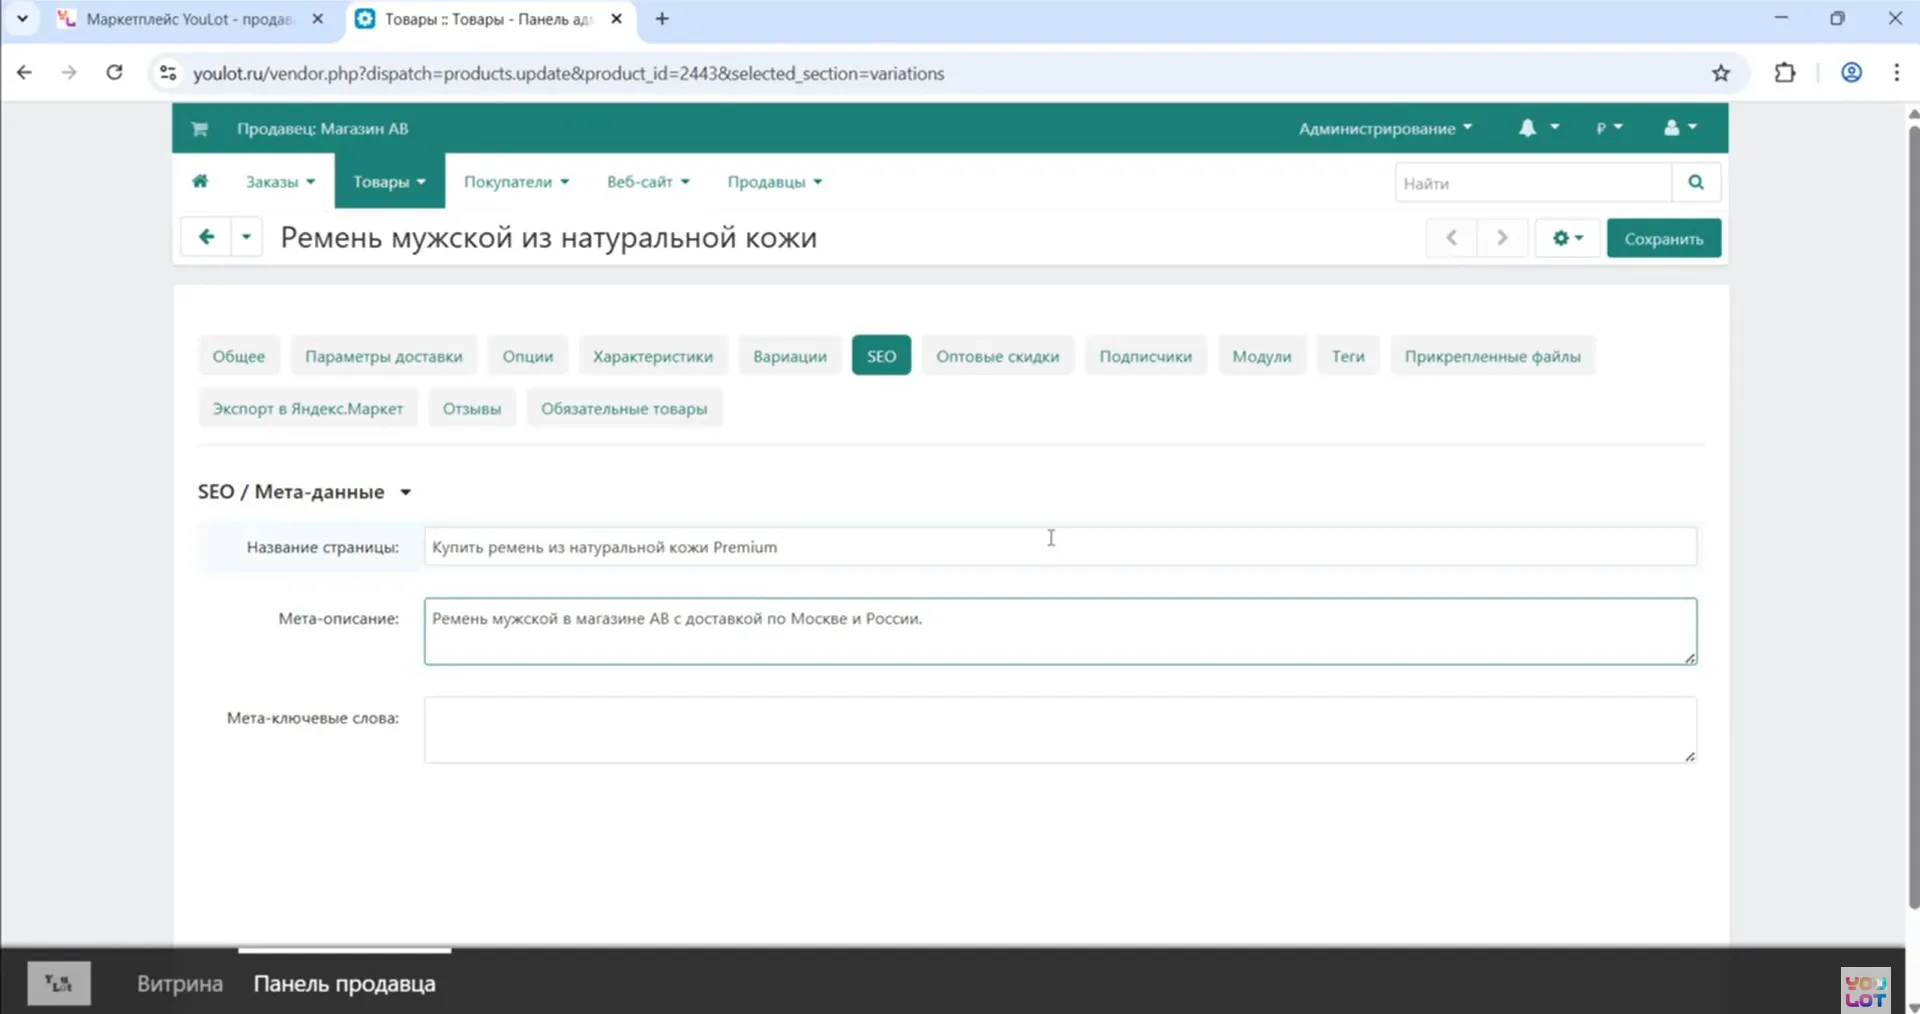Open the notifications bell menu
Screen dimensions: 1920x1014
click(1537, 128)
